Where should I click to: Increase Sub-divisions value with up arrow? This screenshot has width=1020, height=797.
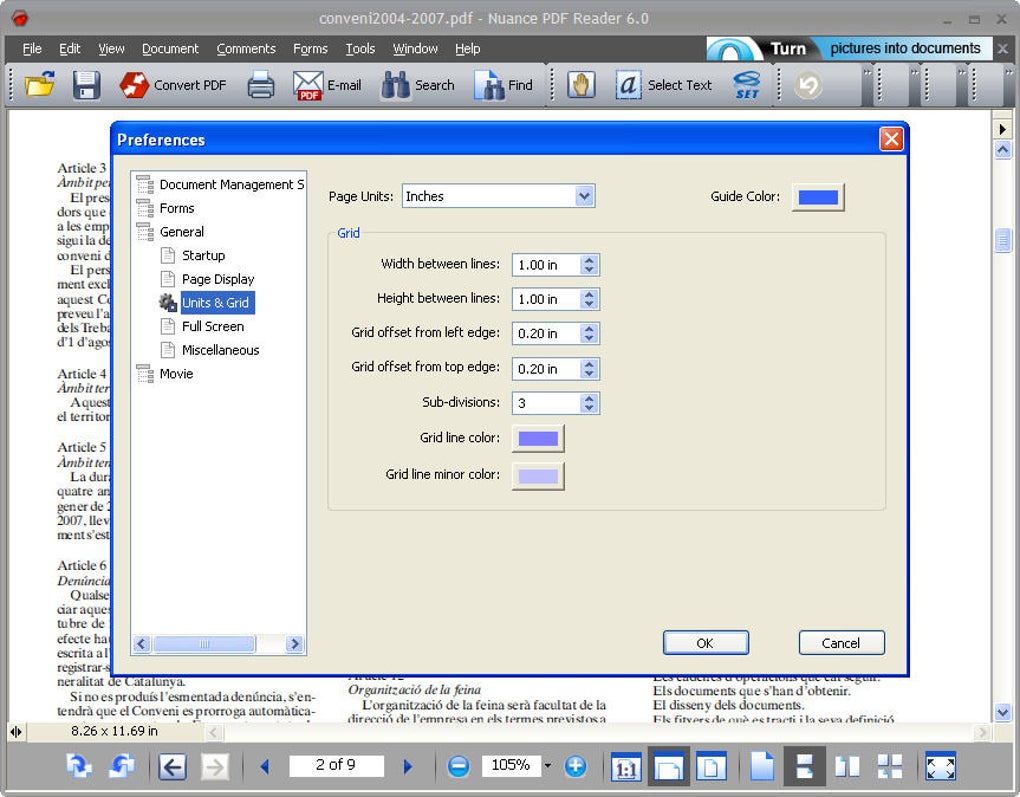589,398
